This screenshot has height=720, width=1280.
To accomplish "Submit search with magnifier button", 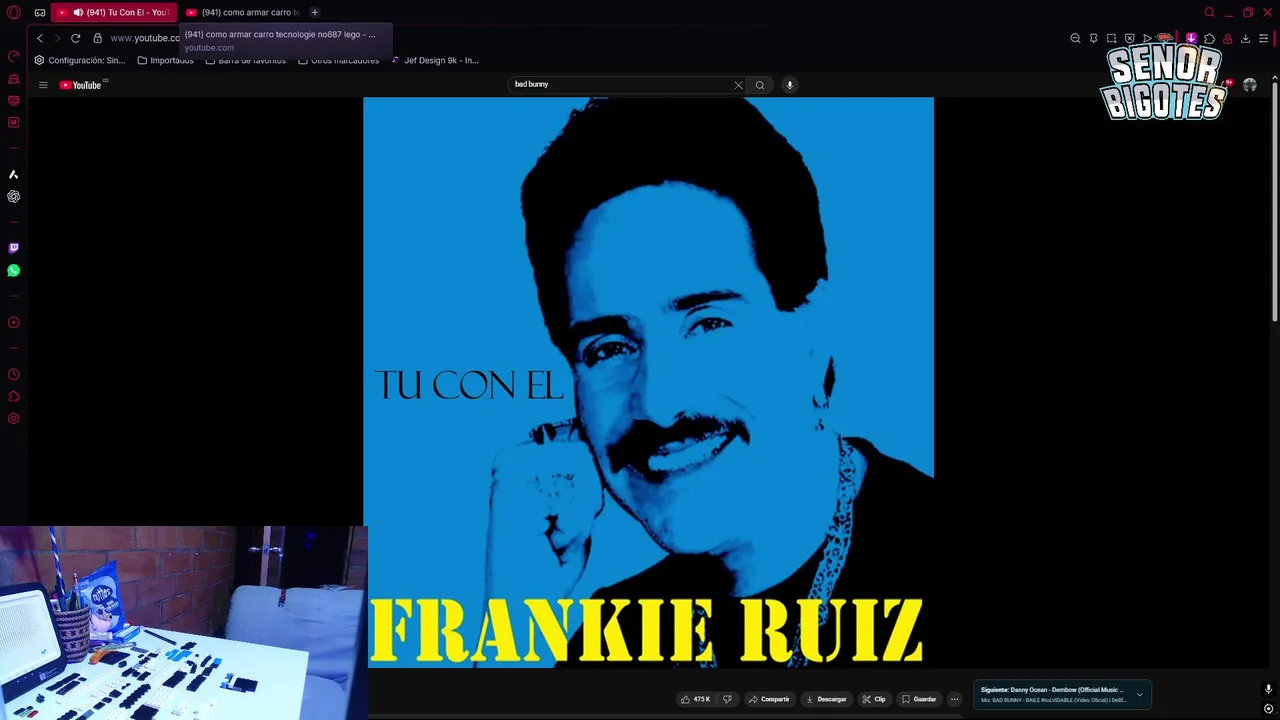I will click(x=760, y=85).
